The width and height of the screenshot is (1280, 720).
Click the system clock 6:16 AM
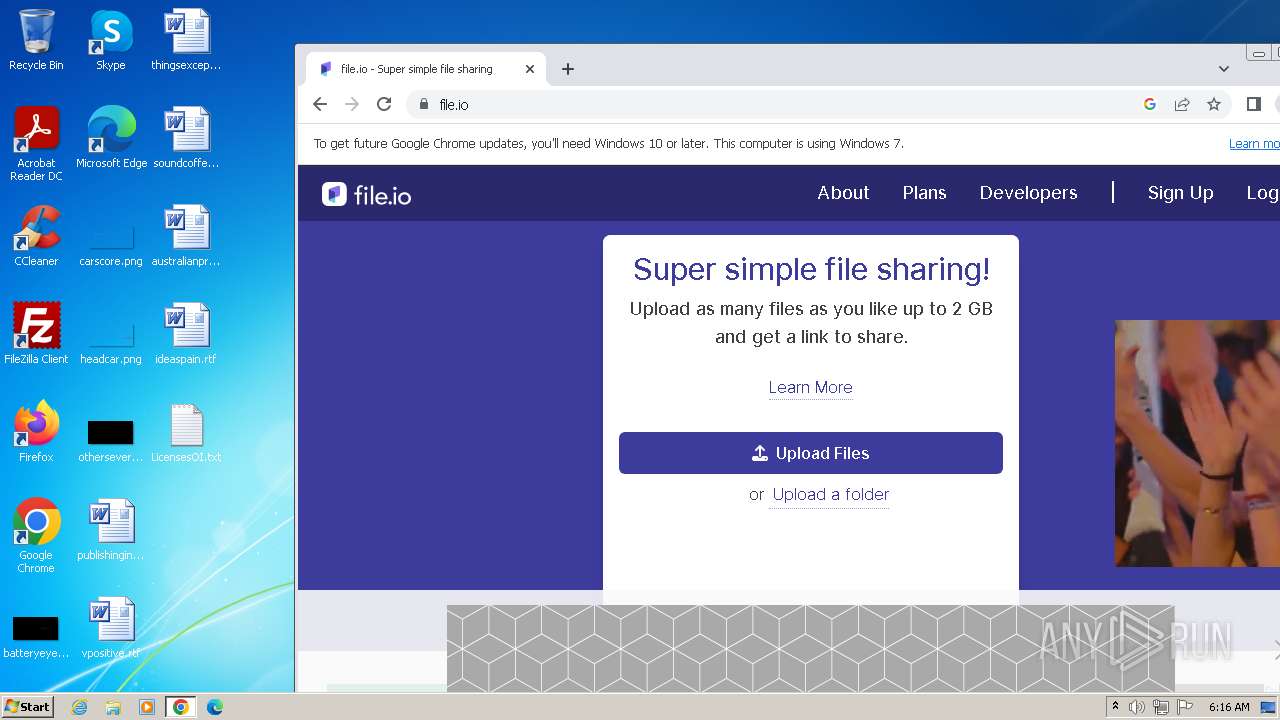[1229, 707]
